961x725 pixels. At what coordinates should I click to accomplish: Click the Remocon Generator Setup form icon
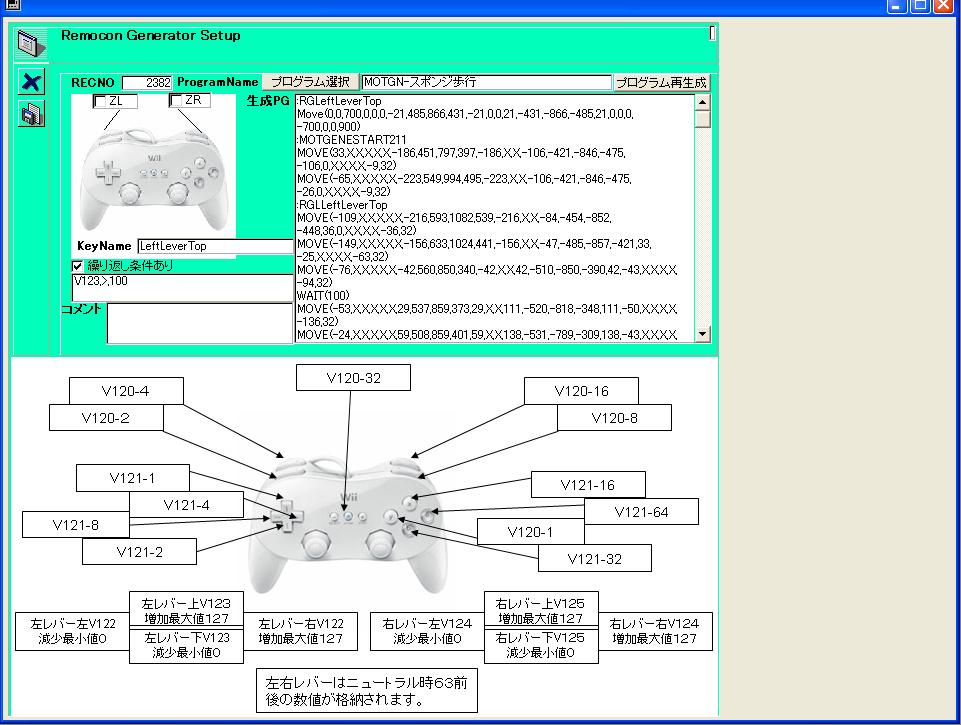31,43
